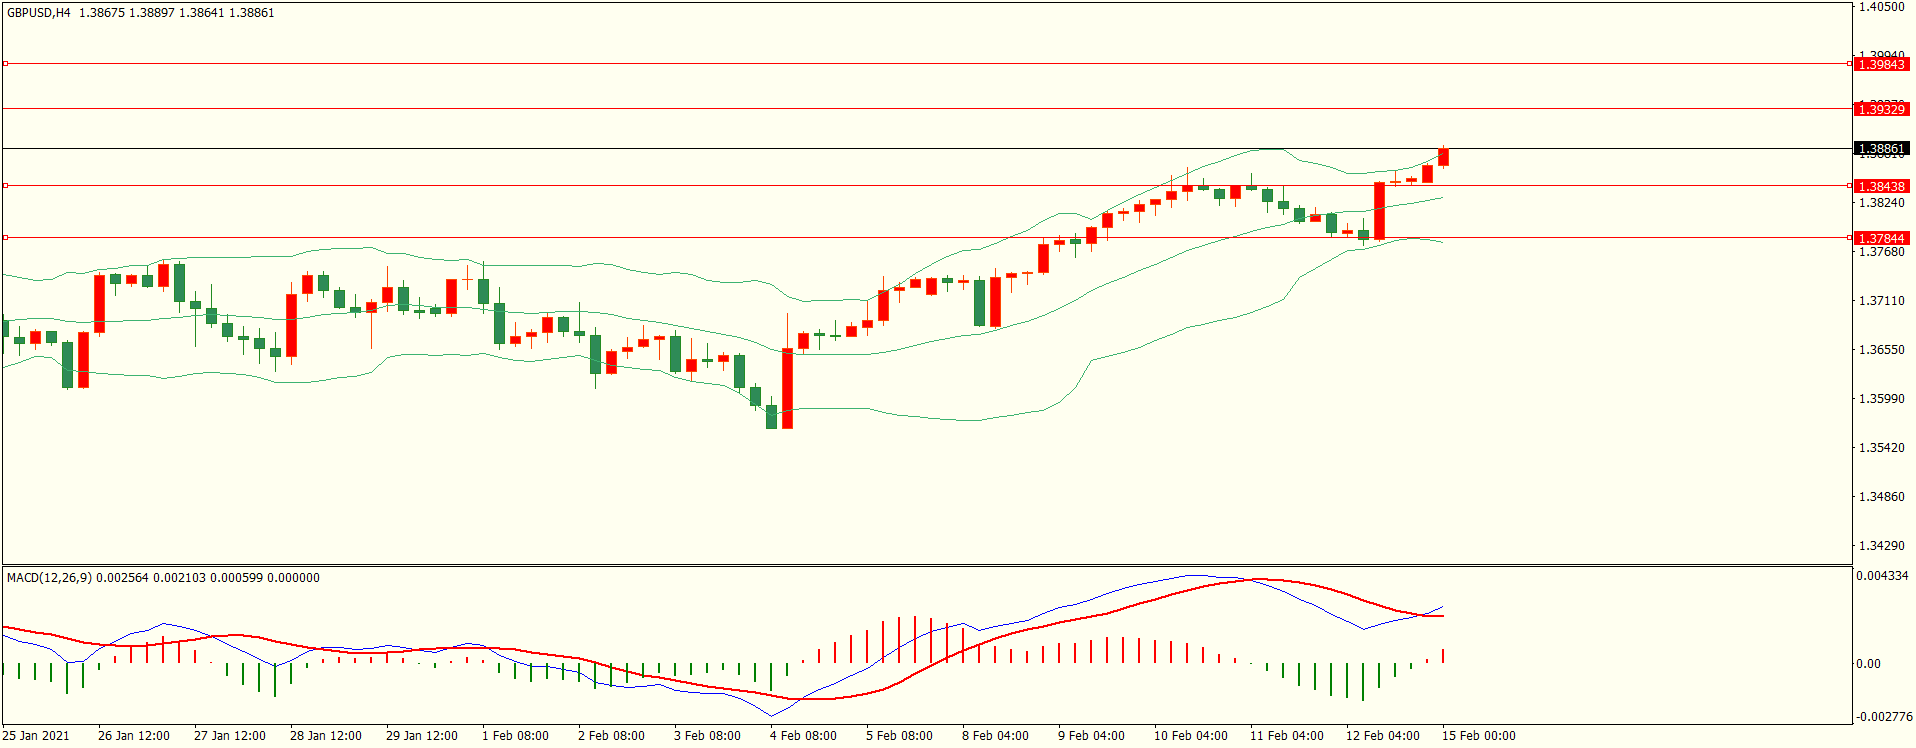Click the 25 Jan 2021 time label
This screenshot has width=1916, height=748.
click(36, 736)
